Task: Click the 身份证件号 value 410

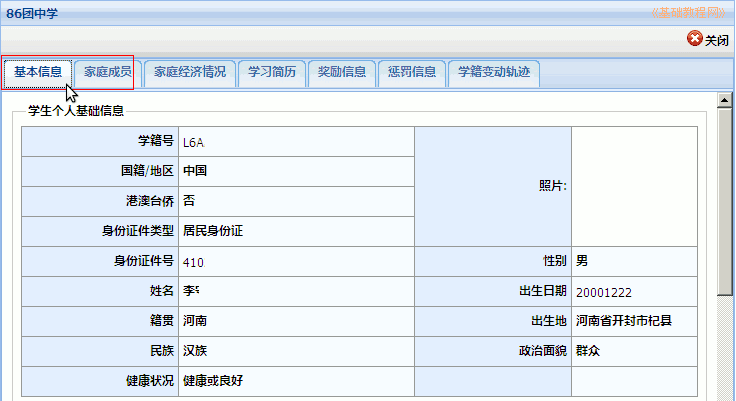Action: coord(193,262)
